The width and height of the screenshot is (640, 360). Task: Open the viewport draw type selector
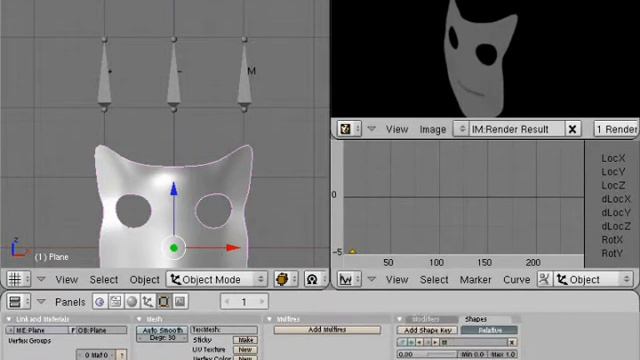coord(286,279)
